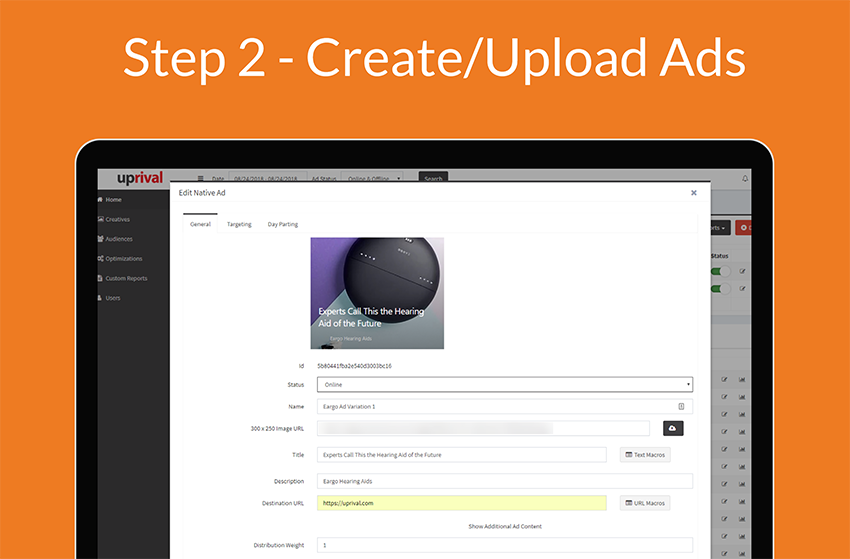This screenshot has width=850, height=559.
Task: Click the 300 x 250 Image URL field
Action: click(x=483, y=428)
